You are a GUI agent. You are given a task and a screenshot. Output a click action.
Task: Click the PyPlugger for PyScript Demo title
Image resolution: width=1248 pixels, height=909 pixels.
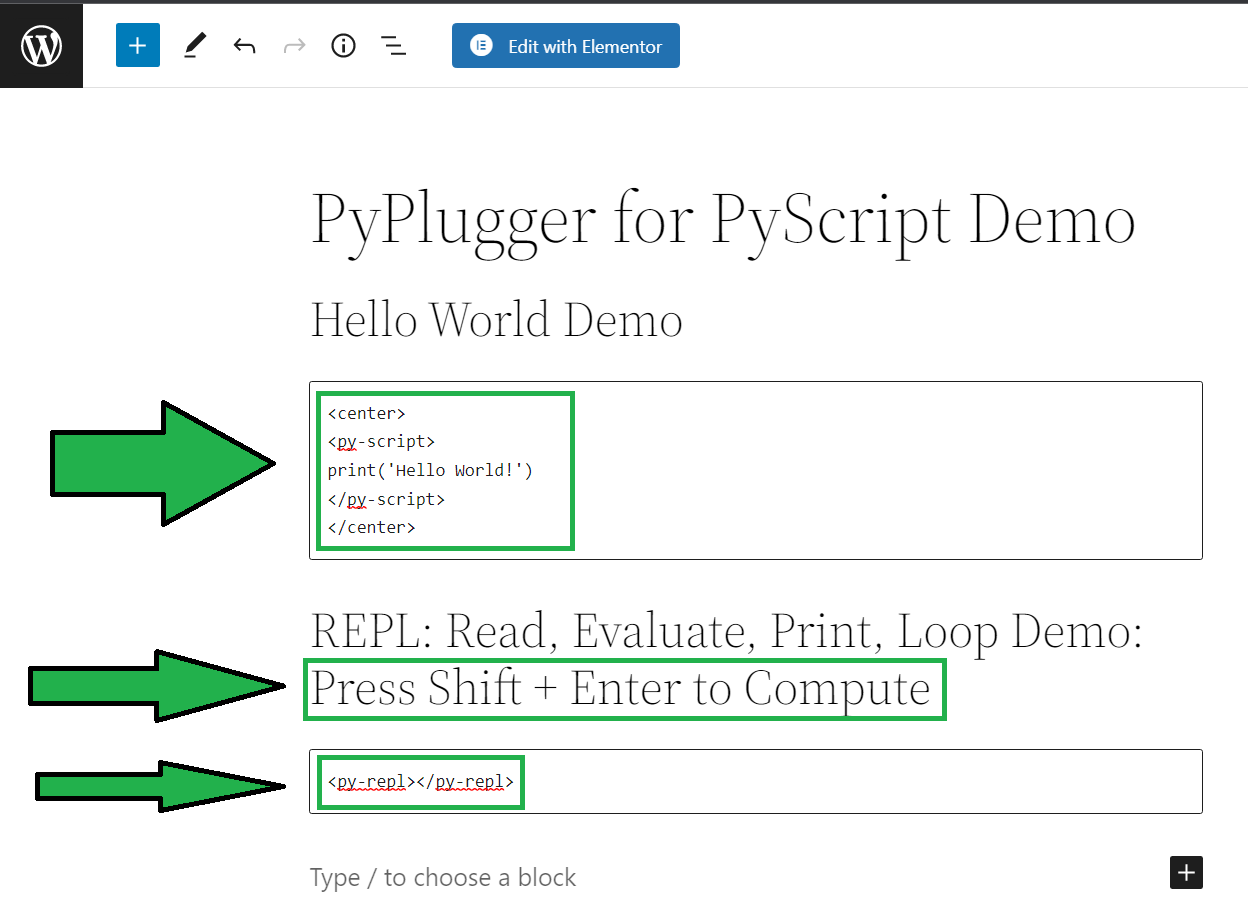pyautogui.click(x=723, y=218)
